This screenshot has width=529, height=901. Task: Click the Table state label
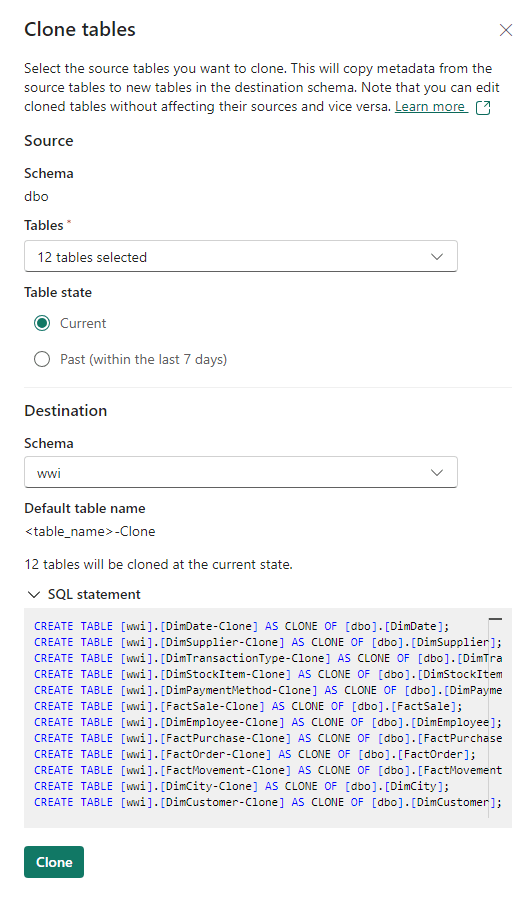58,292
